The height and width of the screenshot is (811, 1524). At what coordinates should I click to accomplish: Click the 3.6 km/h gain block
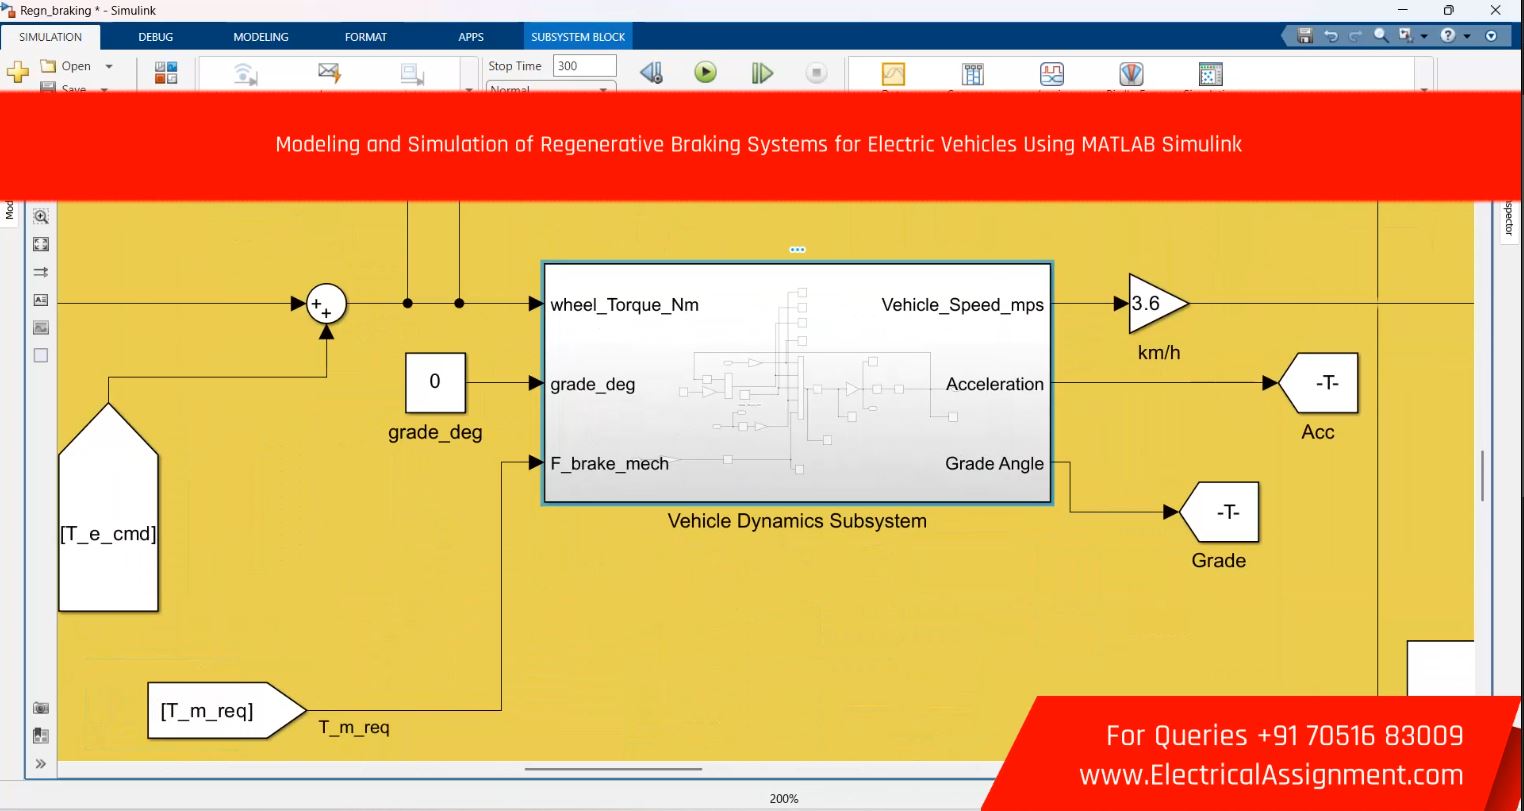(1157, 303)
